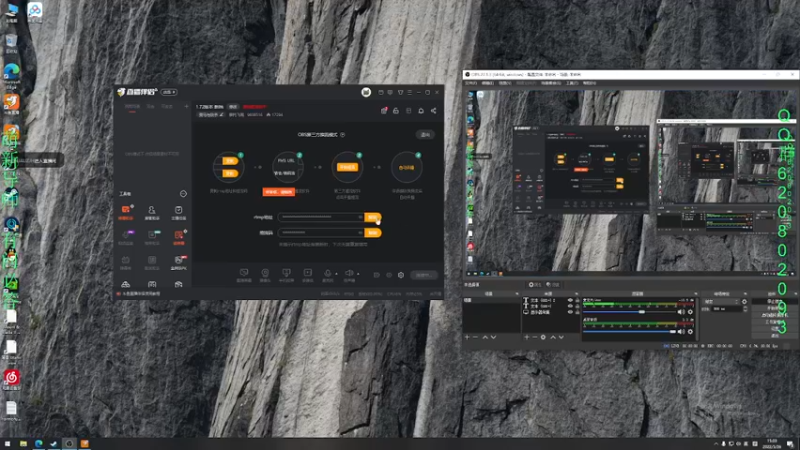Screen dimensions: 800x450
Task: Open Filters button in OBS source toolbar
Action: (x=553, y=285)
